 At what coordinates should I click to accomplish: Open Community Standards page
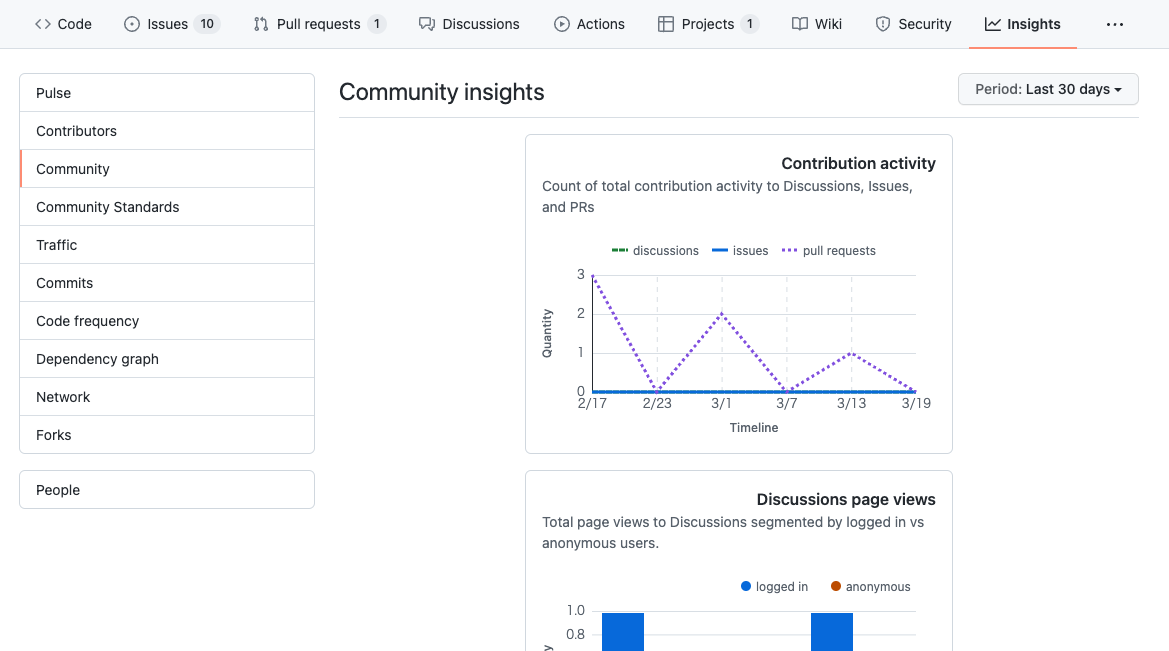point(167,207)
